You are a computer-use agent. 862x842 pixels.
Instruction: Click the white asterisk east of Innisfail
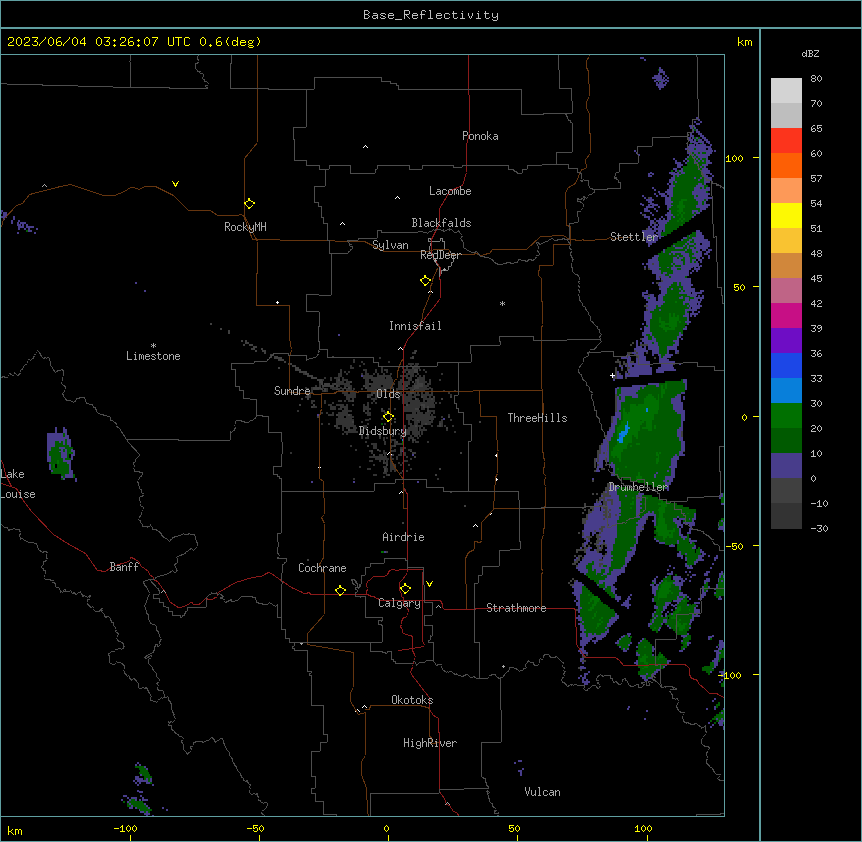(x=502, y=303)
